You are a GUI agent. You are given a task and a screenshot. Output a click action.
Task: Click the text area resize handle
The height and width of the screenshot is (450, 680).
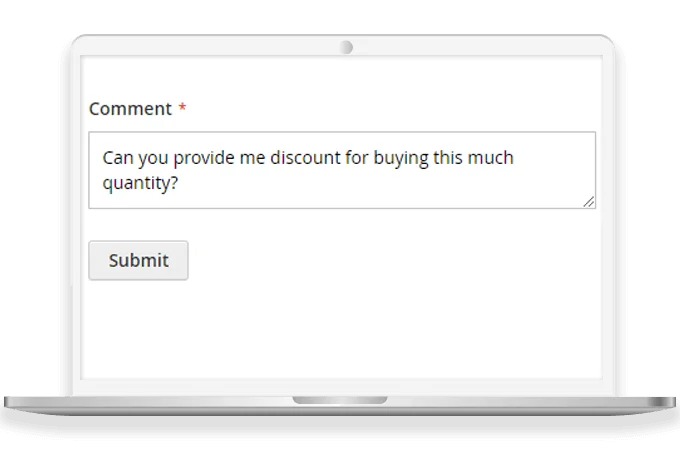click(589, 202)
